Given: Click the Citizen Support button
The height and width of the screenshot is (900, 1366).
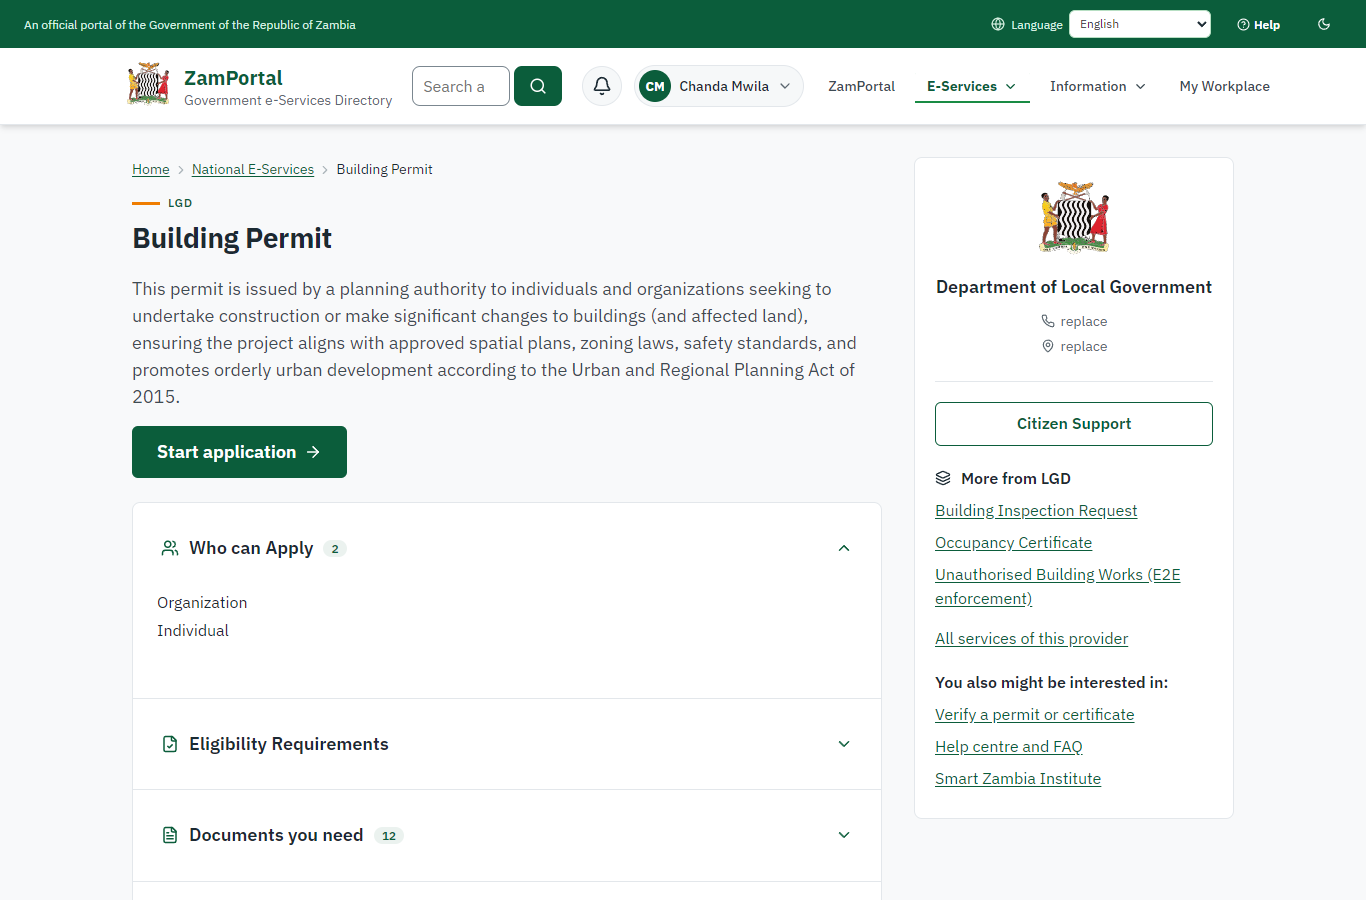Looking at the screenshot, I should tap(1074, 424).
